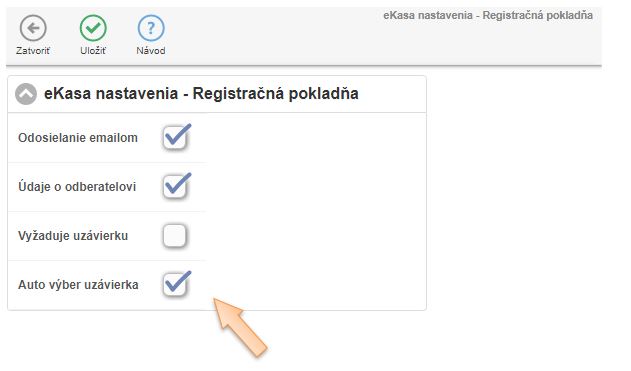Click the Uložiť text label

pos(93,51)
